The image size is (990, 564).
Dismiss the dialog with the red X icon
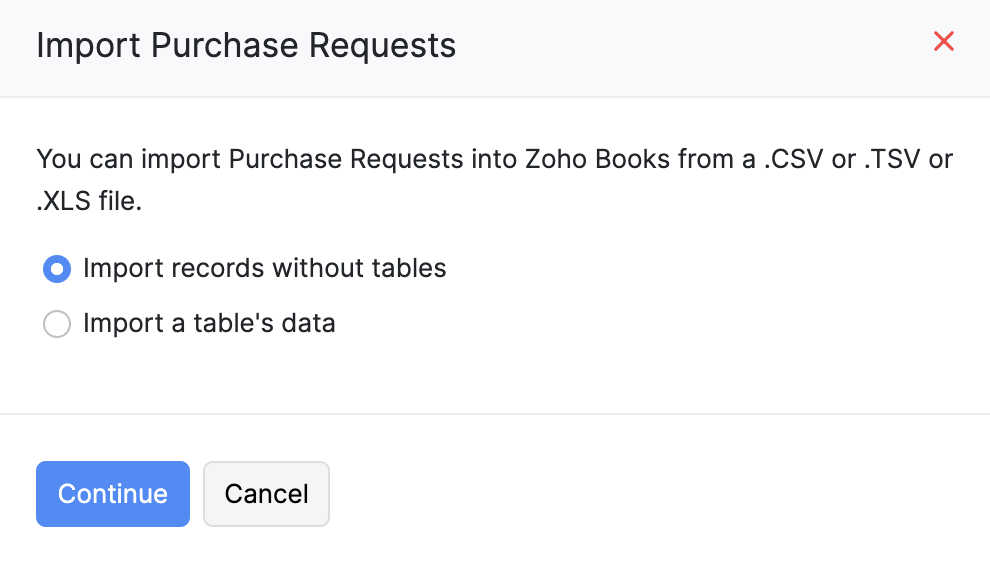click(x=943, y=42)
